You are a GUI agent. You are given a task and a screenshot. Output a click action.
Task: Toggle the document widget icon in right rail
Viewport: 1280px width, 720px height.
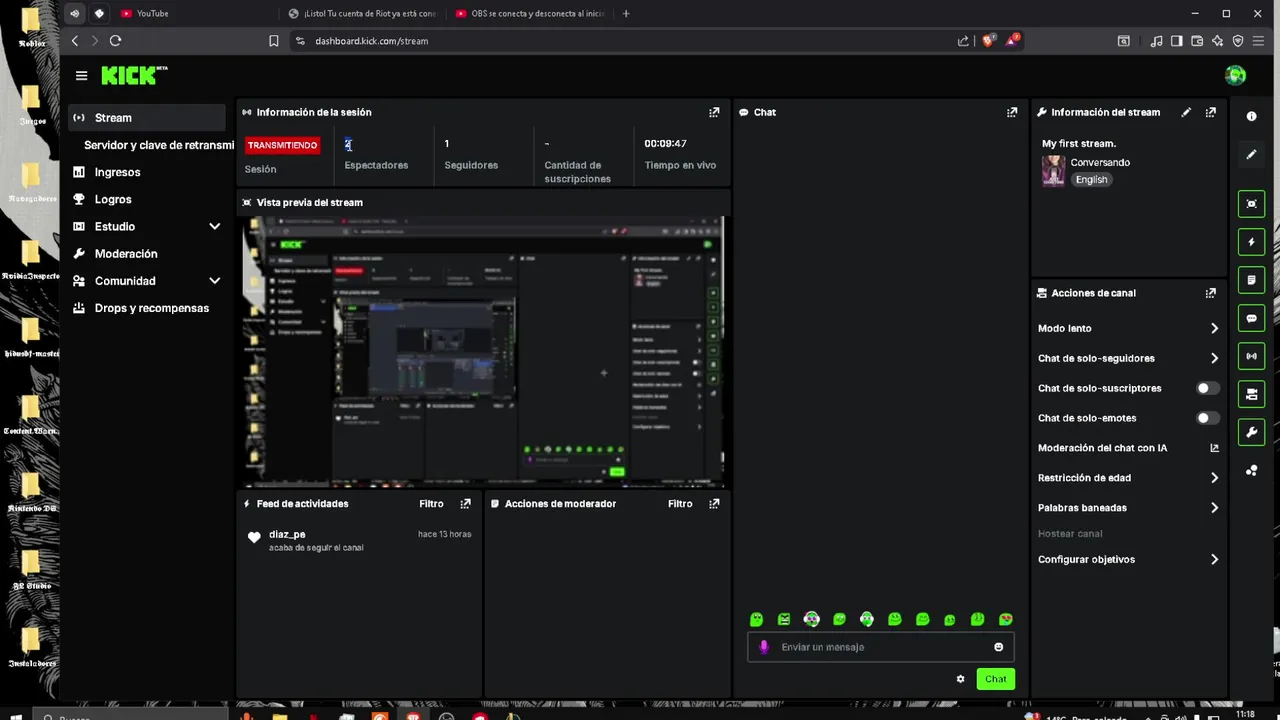point(1252,280)
